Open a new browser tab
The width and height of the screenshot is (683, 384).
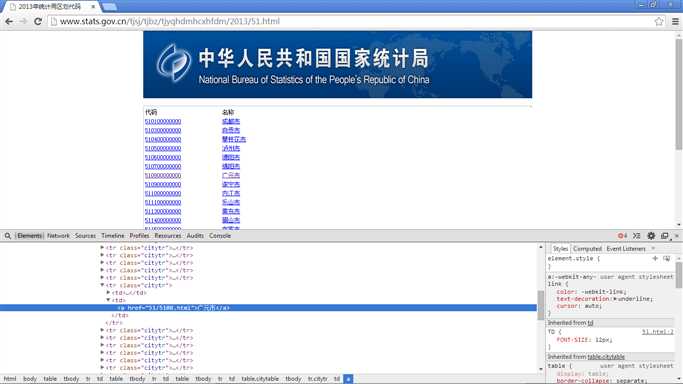[x=109, y=7]
